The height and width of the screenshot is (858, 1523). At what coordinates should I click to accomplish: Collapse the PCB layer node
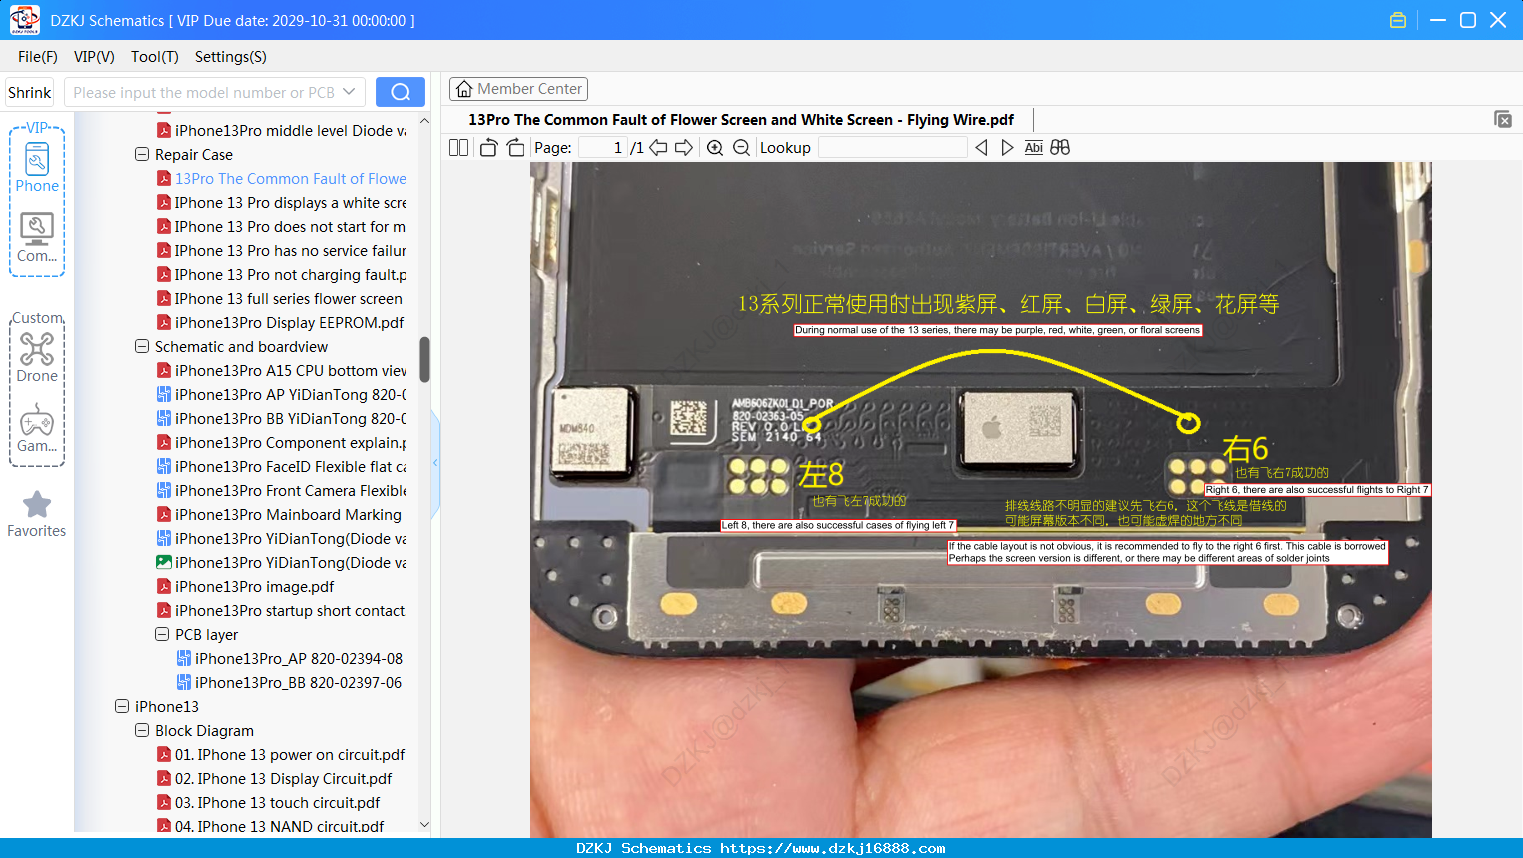[162, 635]
